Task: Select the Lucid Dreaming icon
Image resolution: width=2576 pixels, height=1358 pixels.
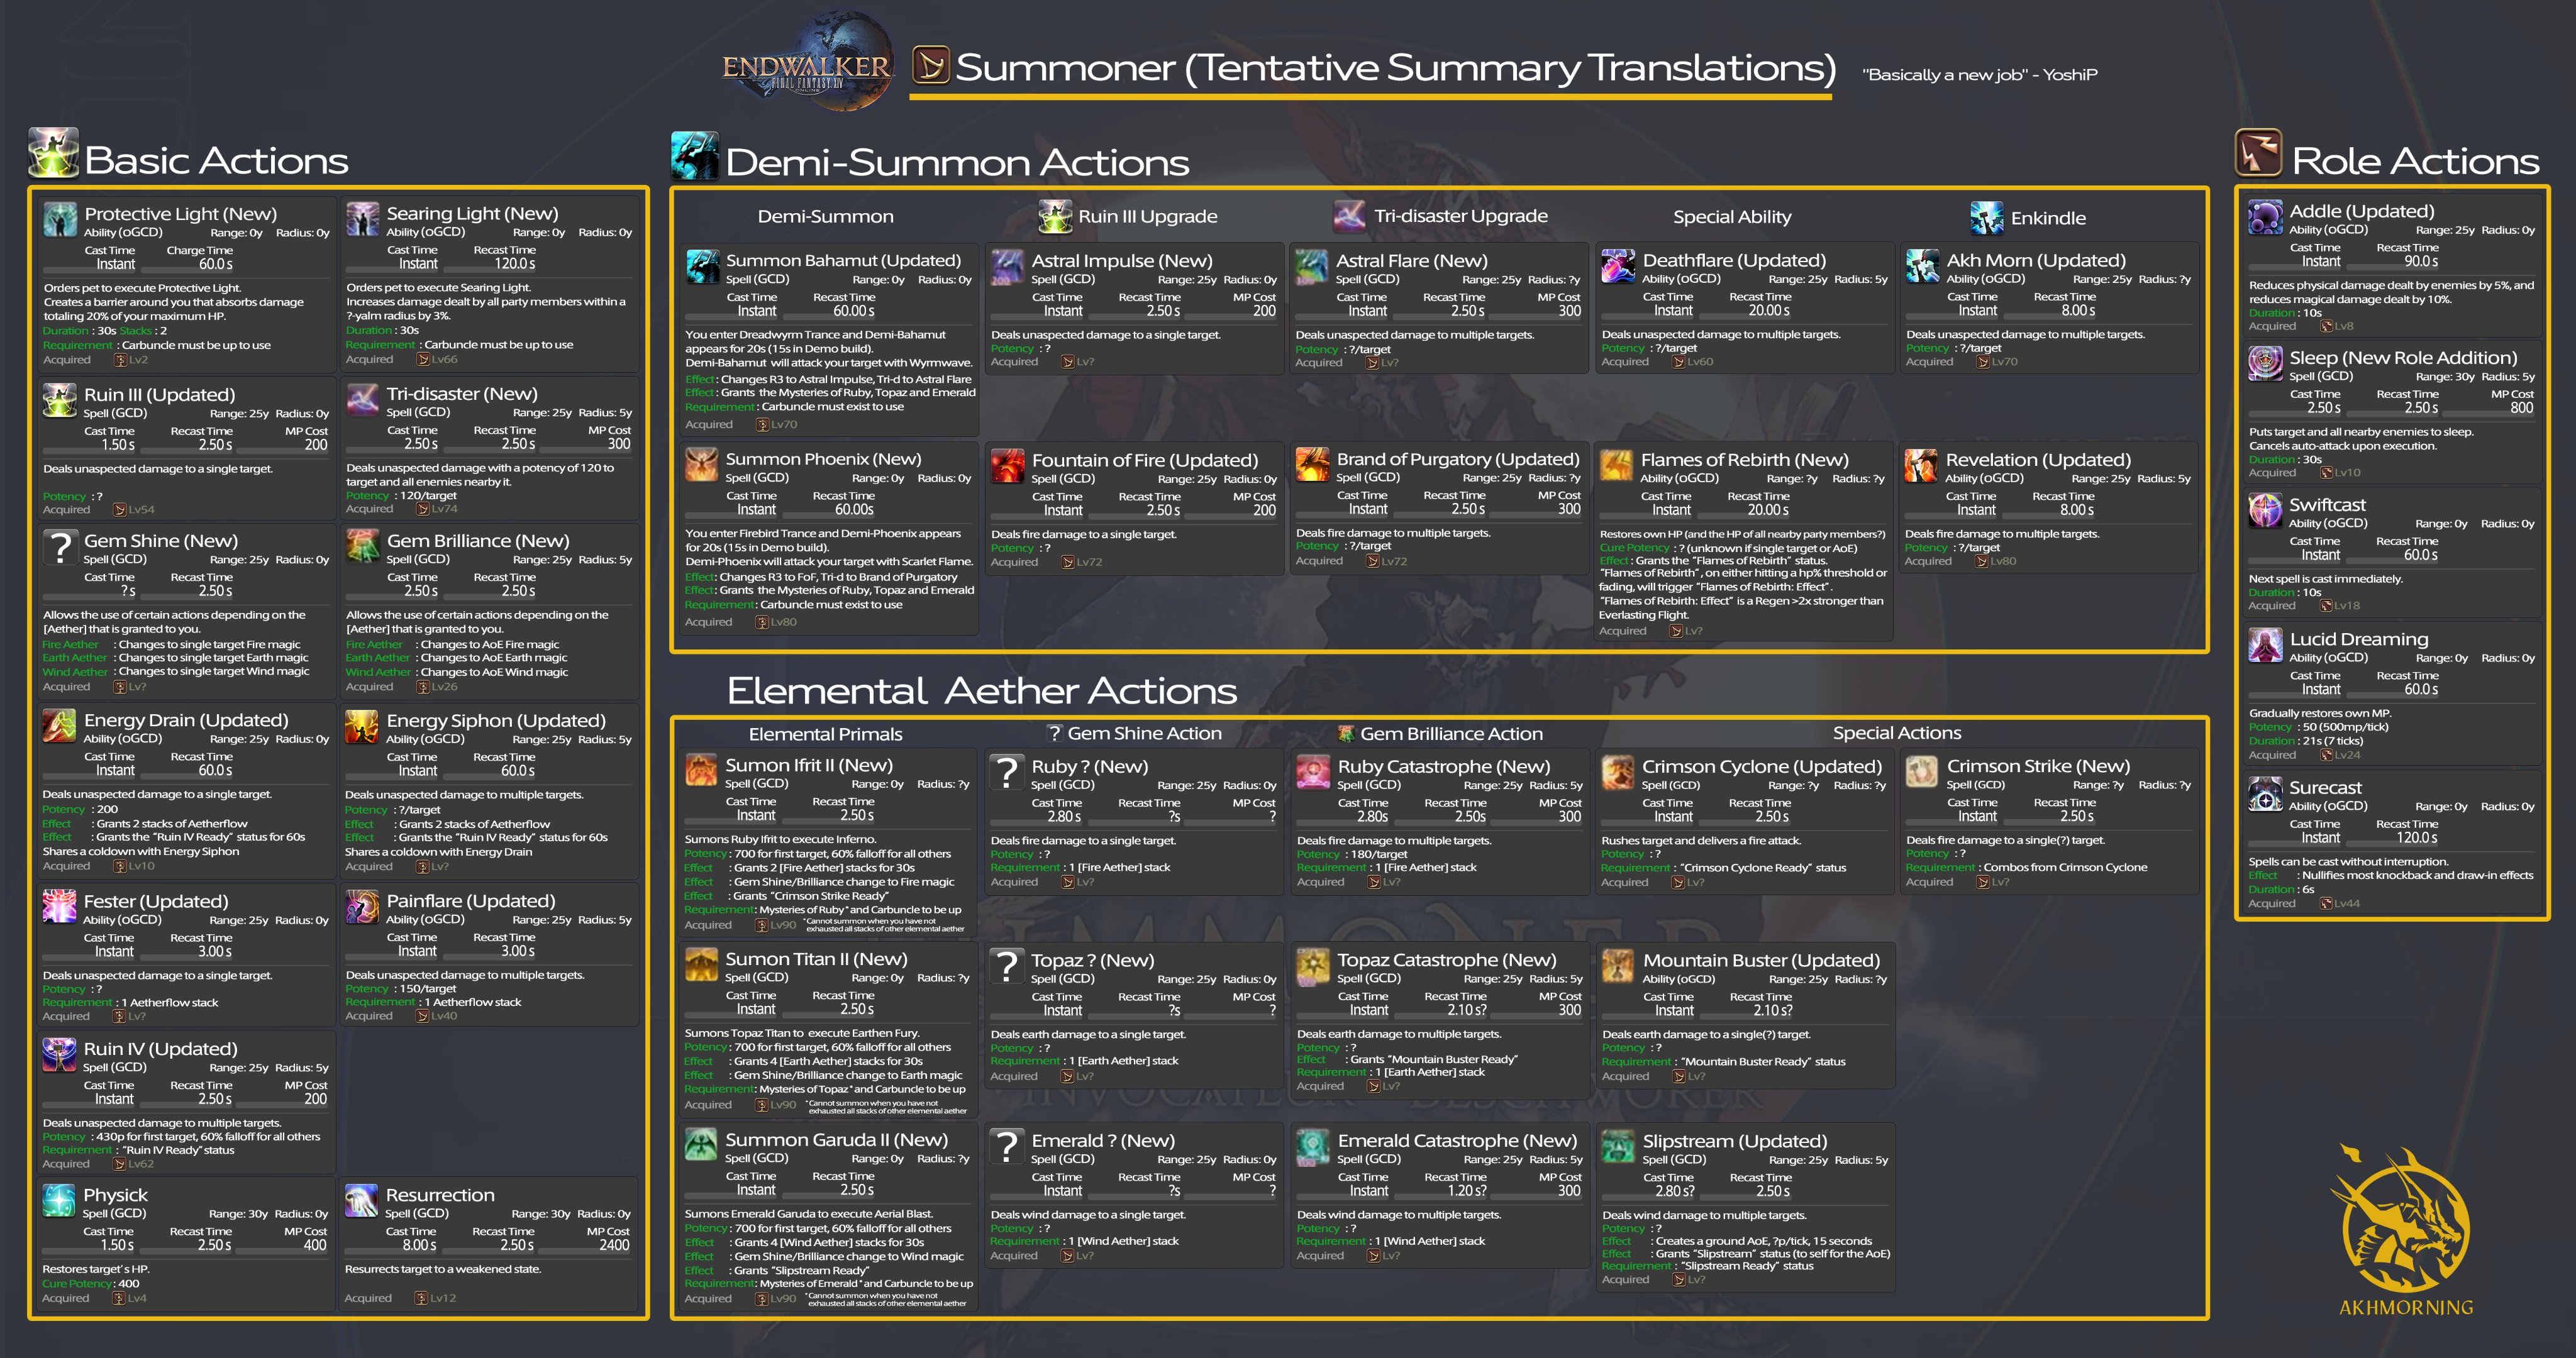Action: tap(2265, 645)
